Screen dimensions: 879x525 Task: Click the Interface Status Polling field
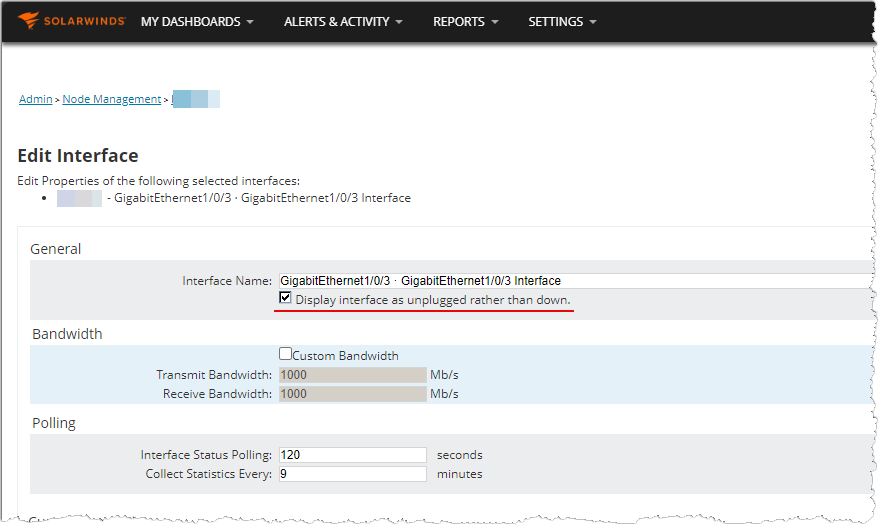coord(353,455)
